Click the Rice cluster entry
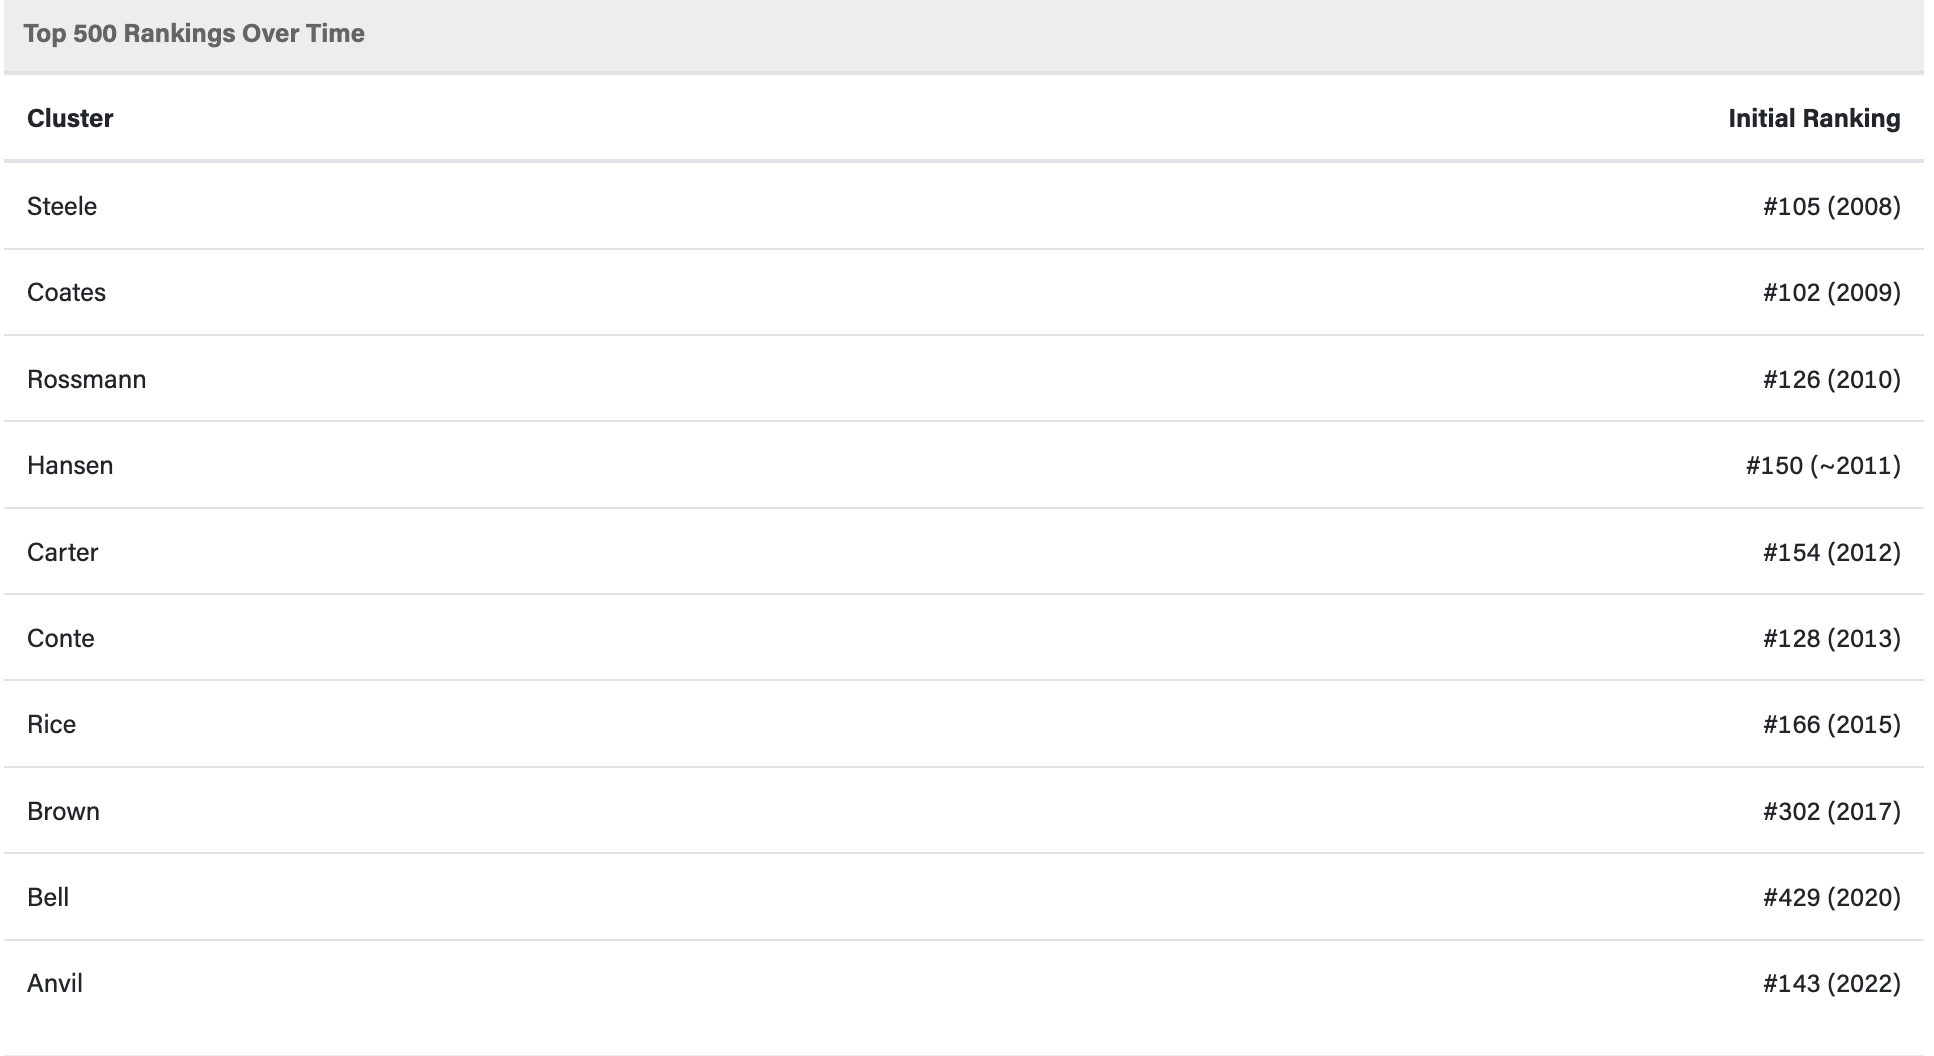 click(x=51, y=724)
